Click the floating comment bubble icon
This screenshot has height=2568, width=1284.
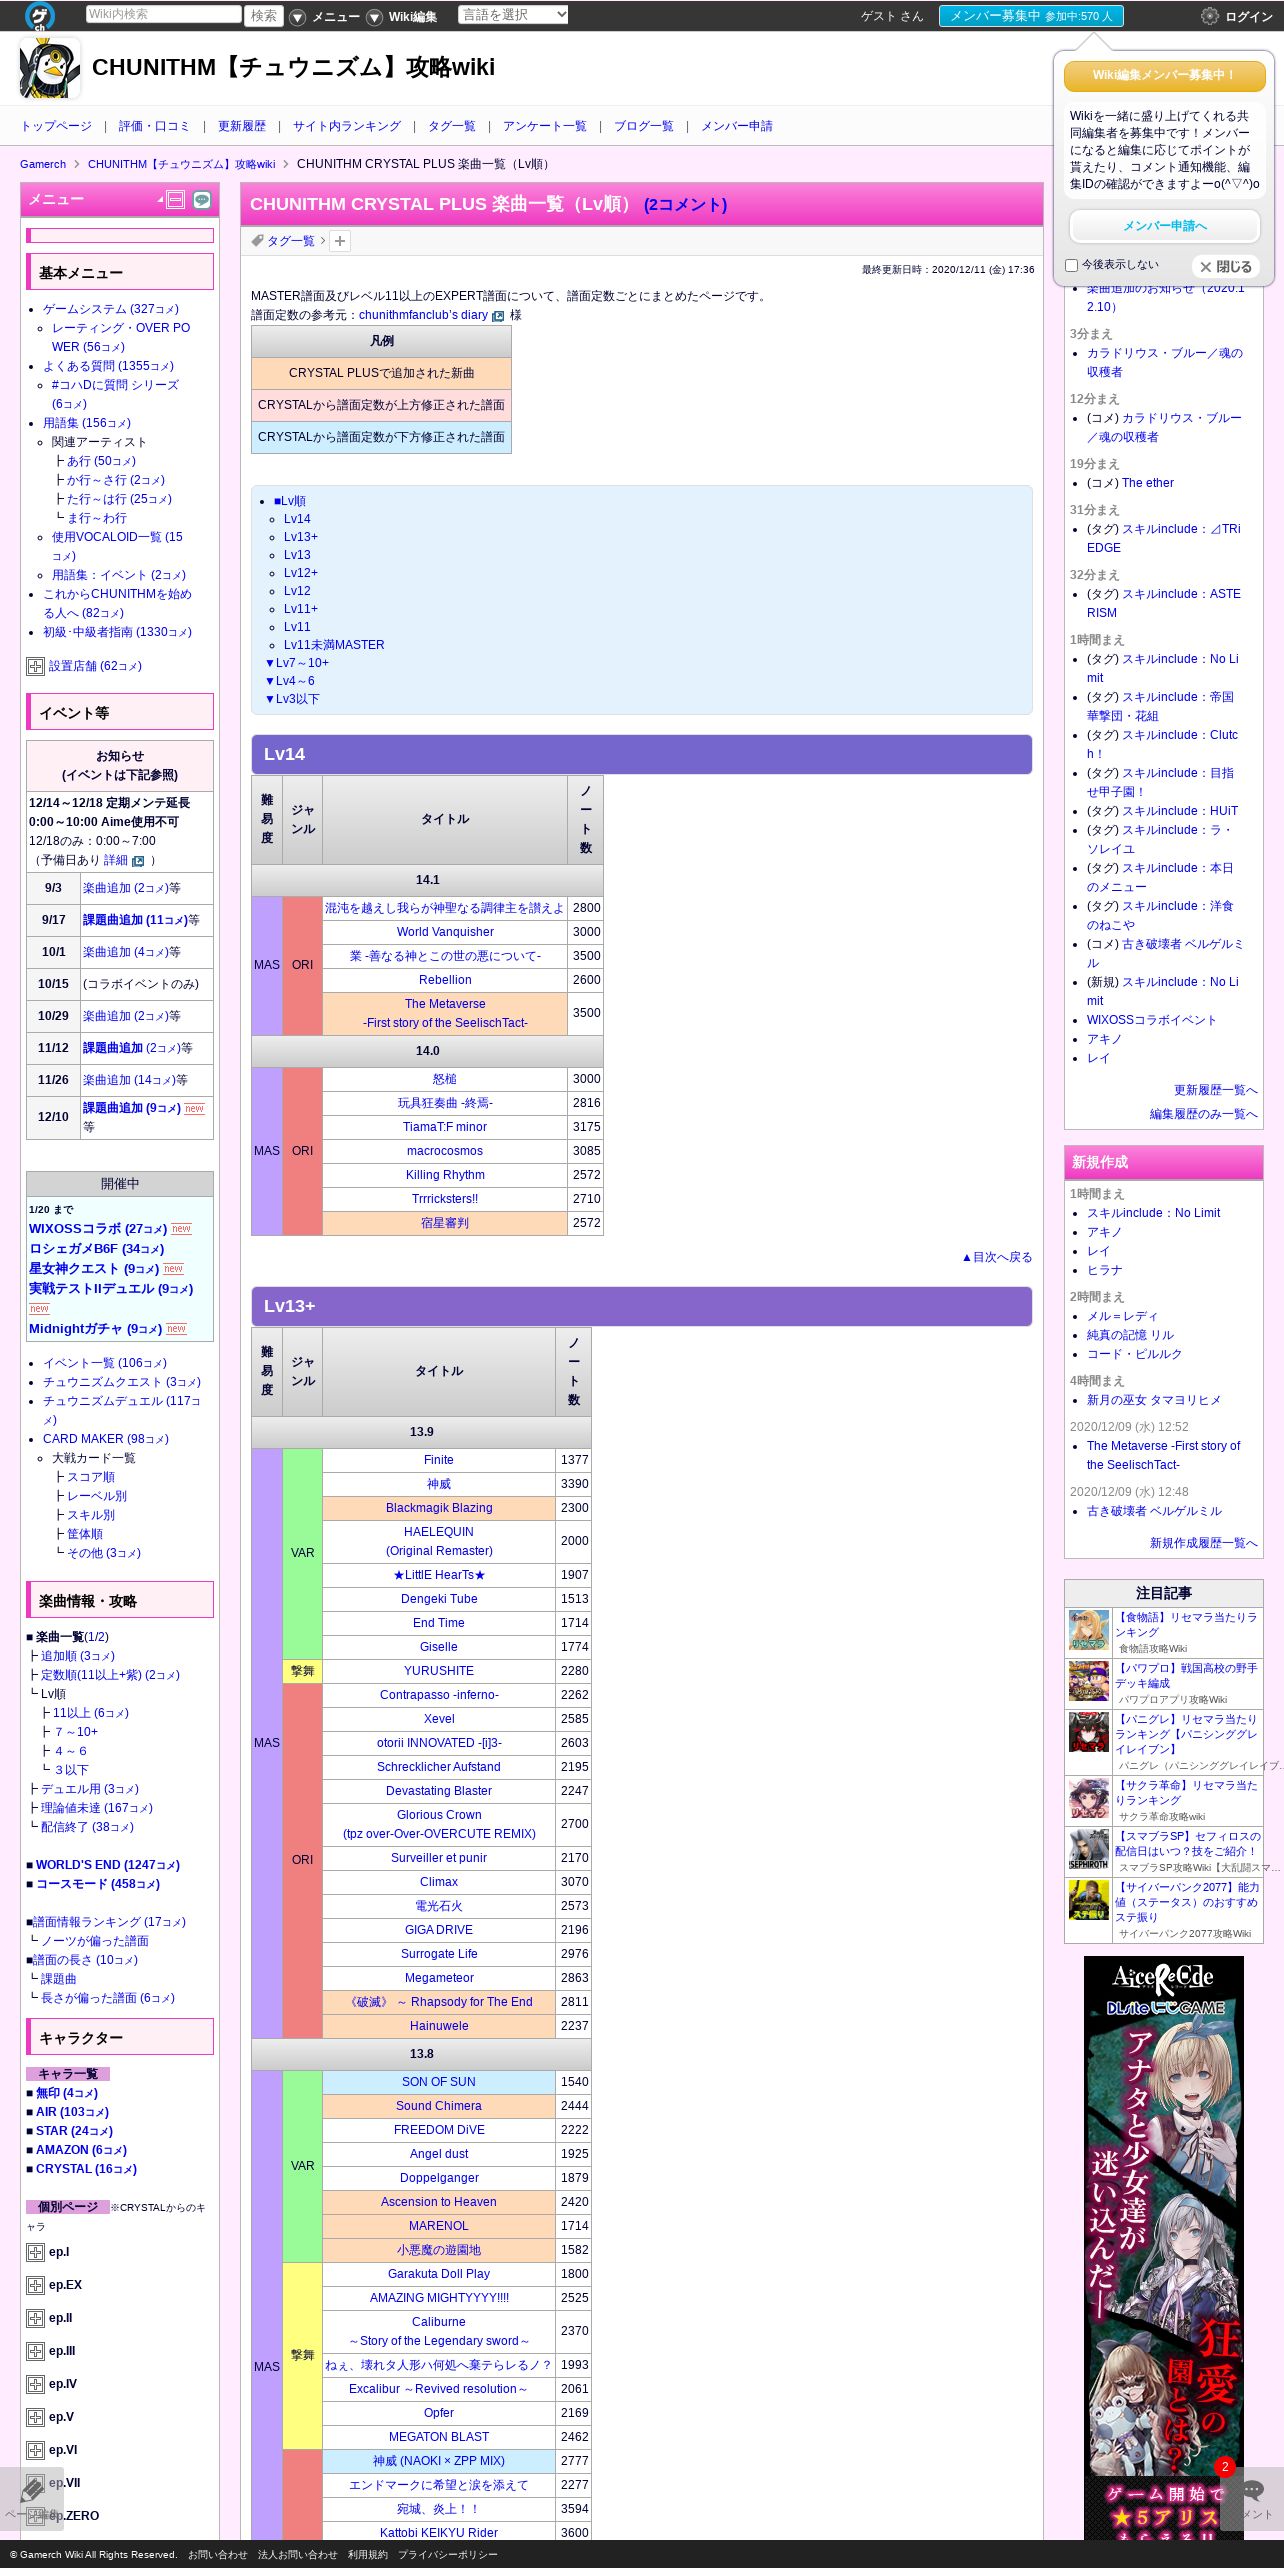[x=1252, y=2489]
